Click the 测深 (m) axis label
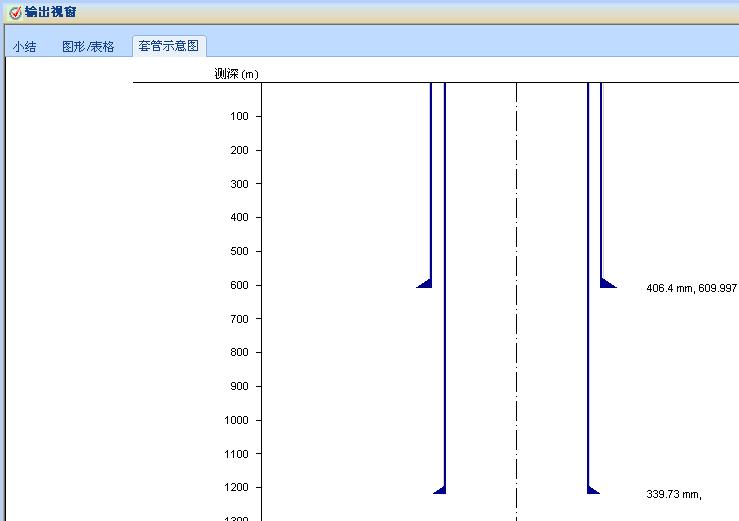 (x=236, y=74)
